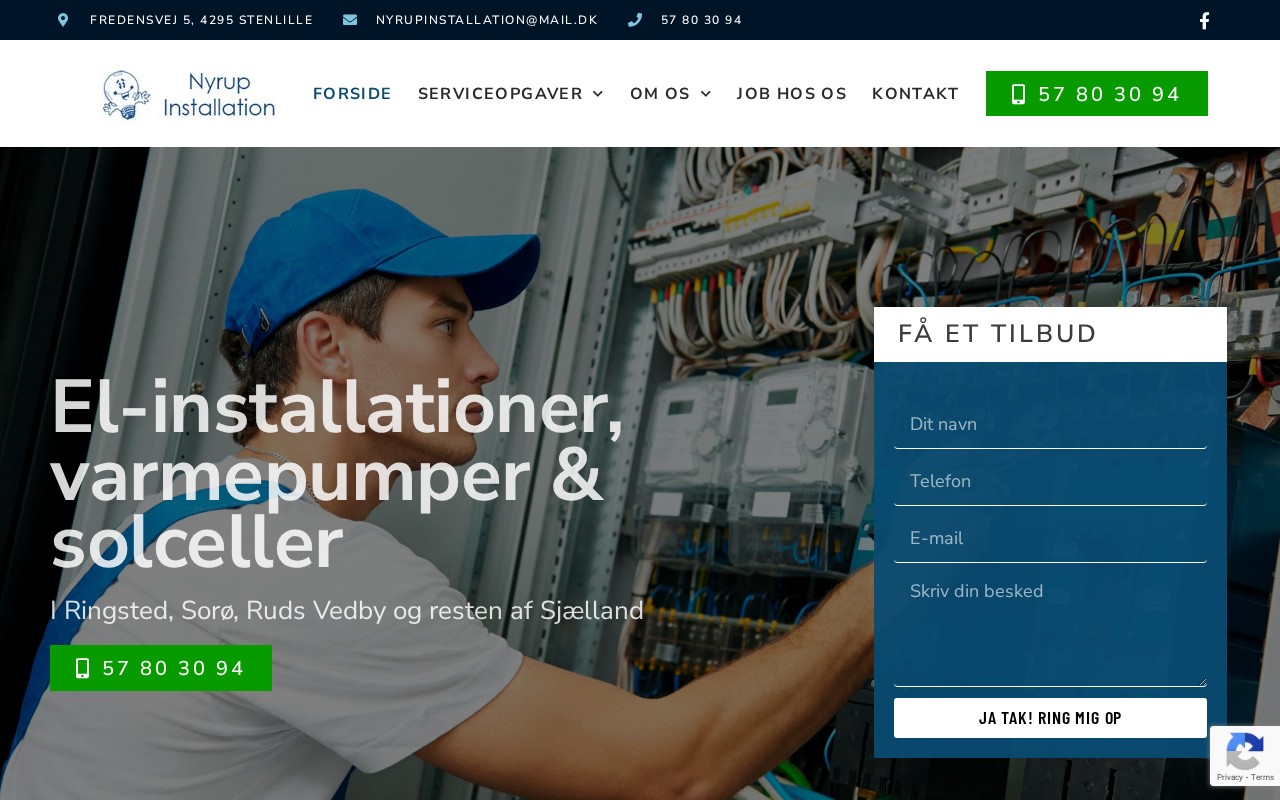This screenshot has height=800, width=1280.
Task: Click the green phone button in hero
Action: pyautogui.click(x=161, y=668)
